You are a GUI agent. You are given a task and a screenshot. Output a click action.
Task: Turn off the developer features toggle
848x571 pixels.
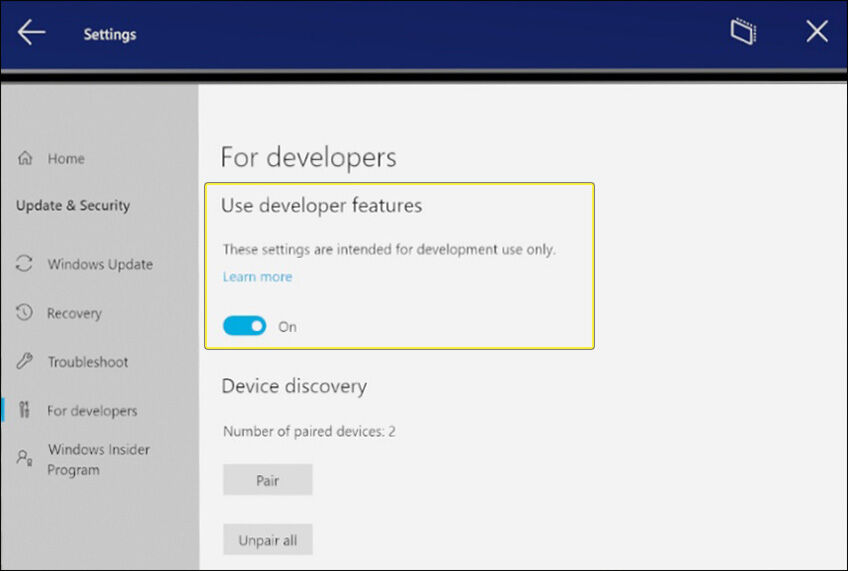[x=244, y=326]
